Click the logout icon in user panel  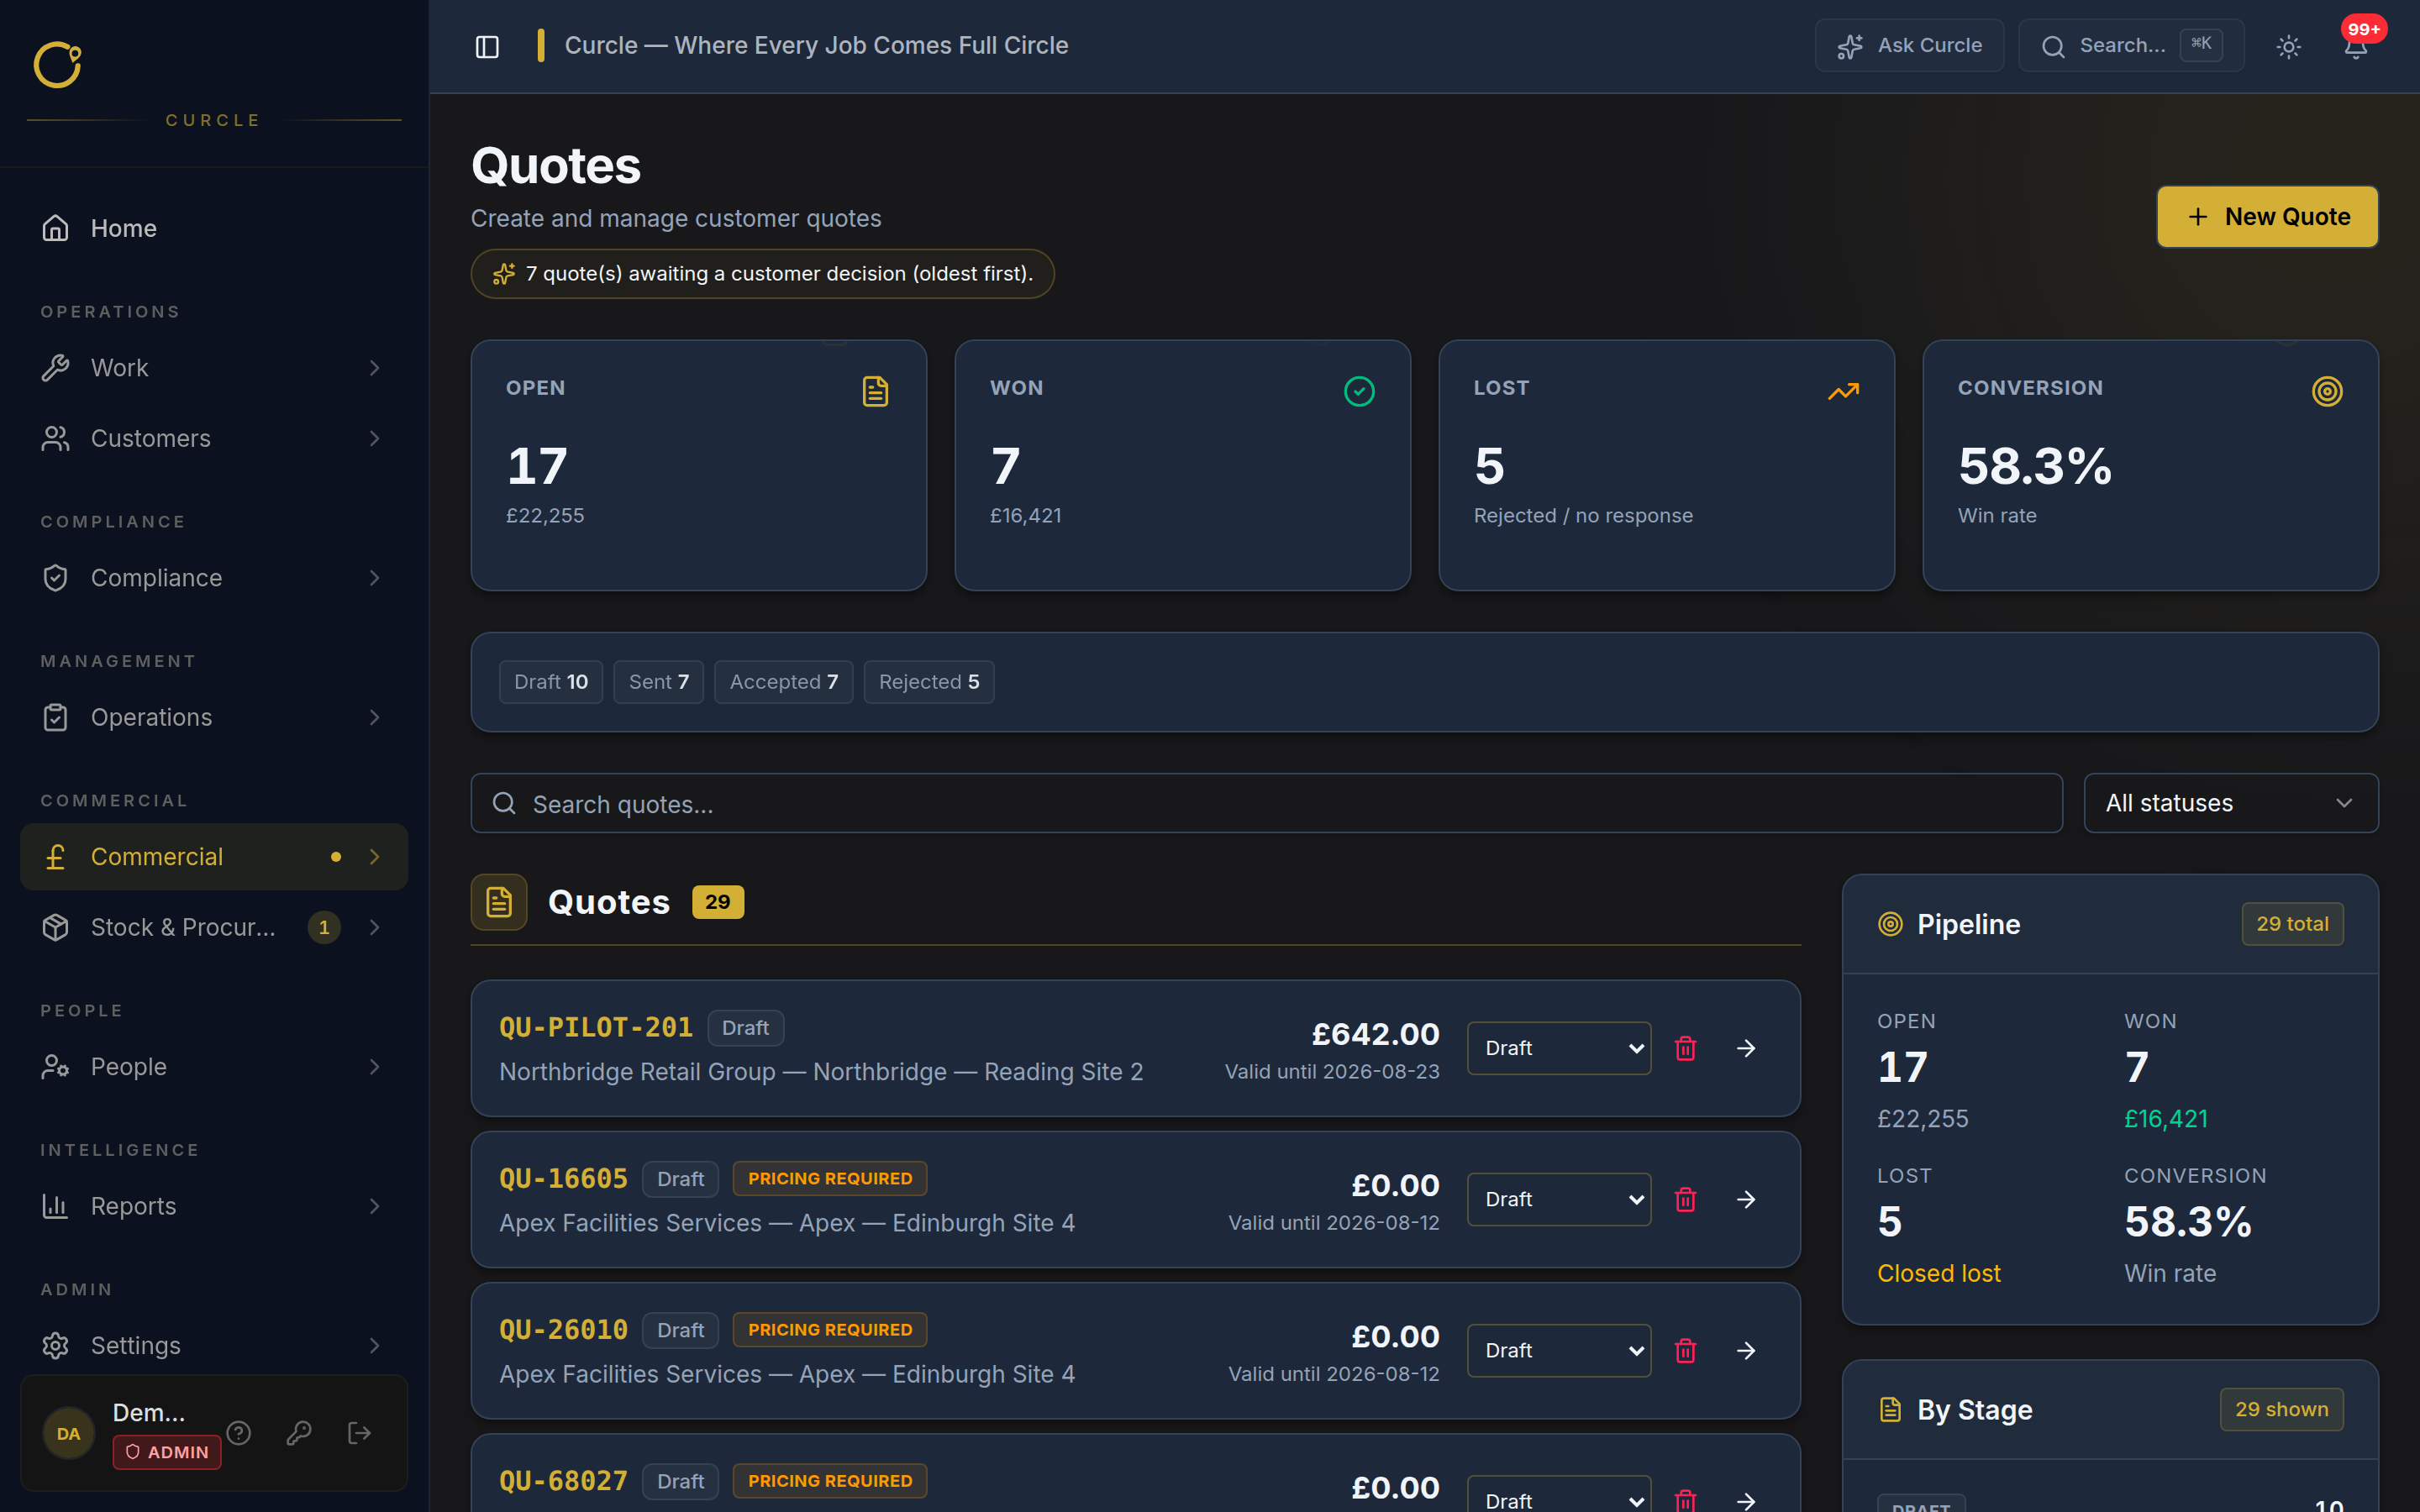pyautogui.click(x=359, y=1433)
